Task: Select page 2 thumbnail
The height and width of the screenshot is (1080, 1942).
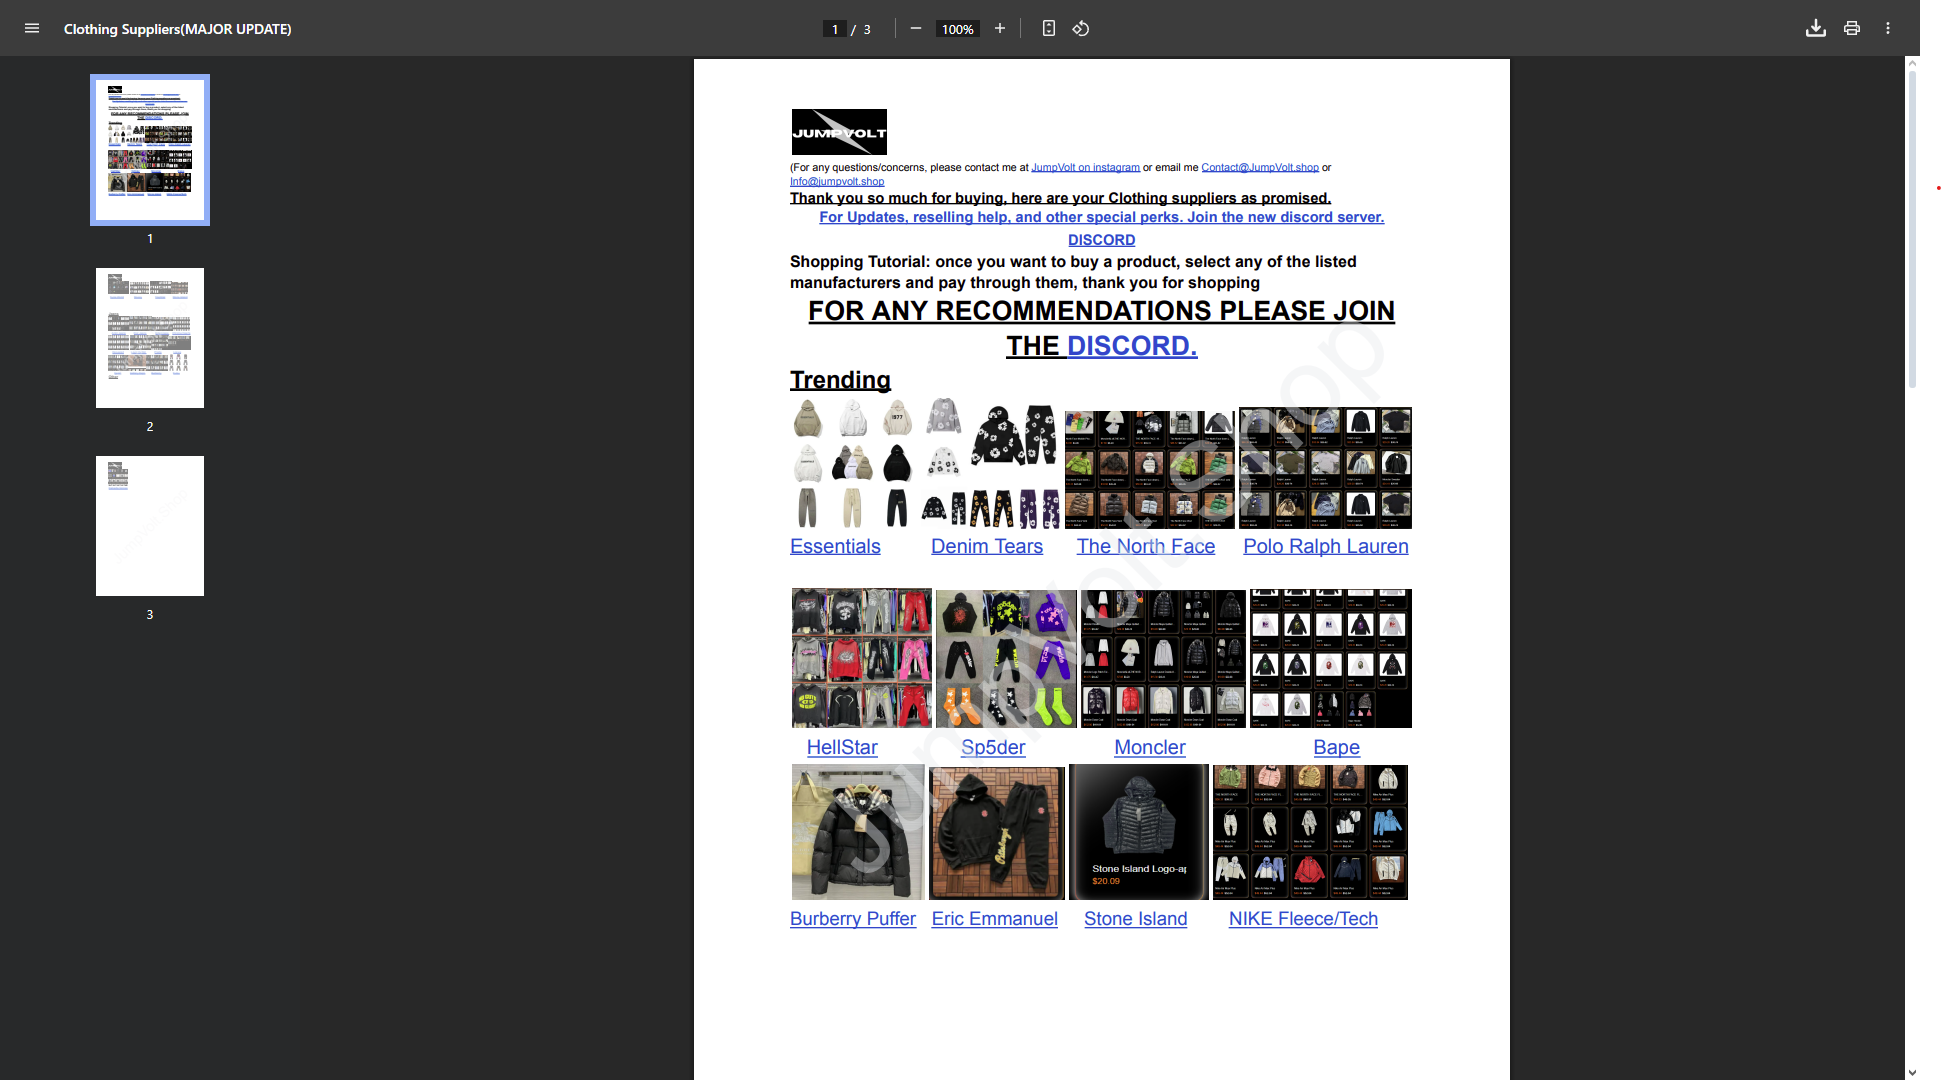Action: 150,338
